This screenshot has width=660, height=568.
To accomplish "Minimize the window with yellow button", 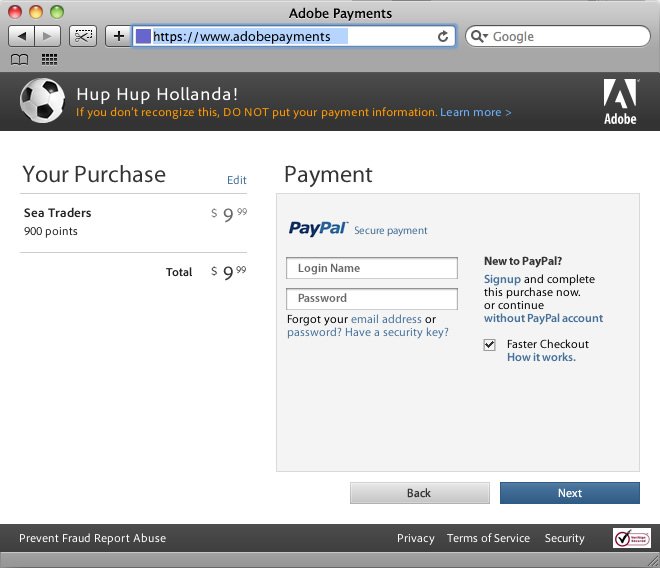I will point(36,12).
